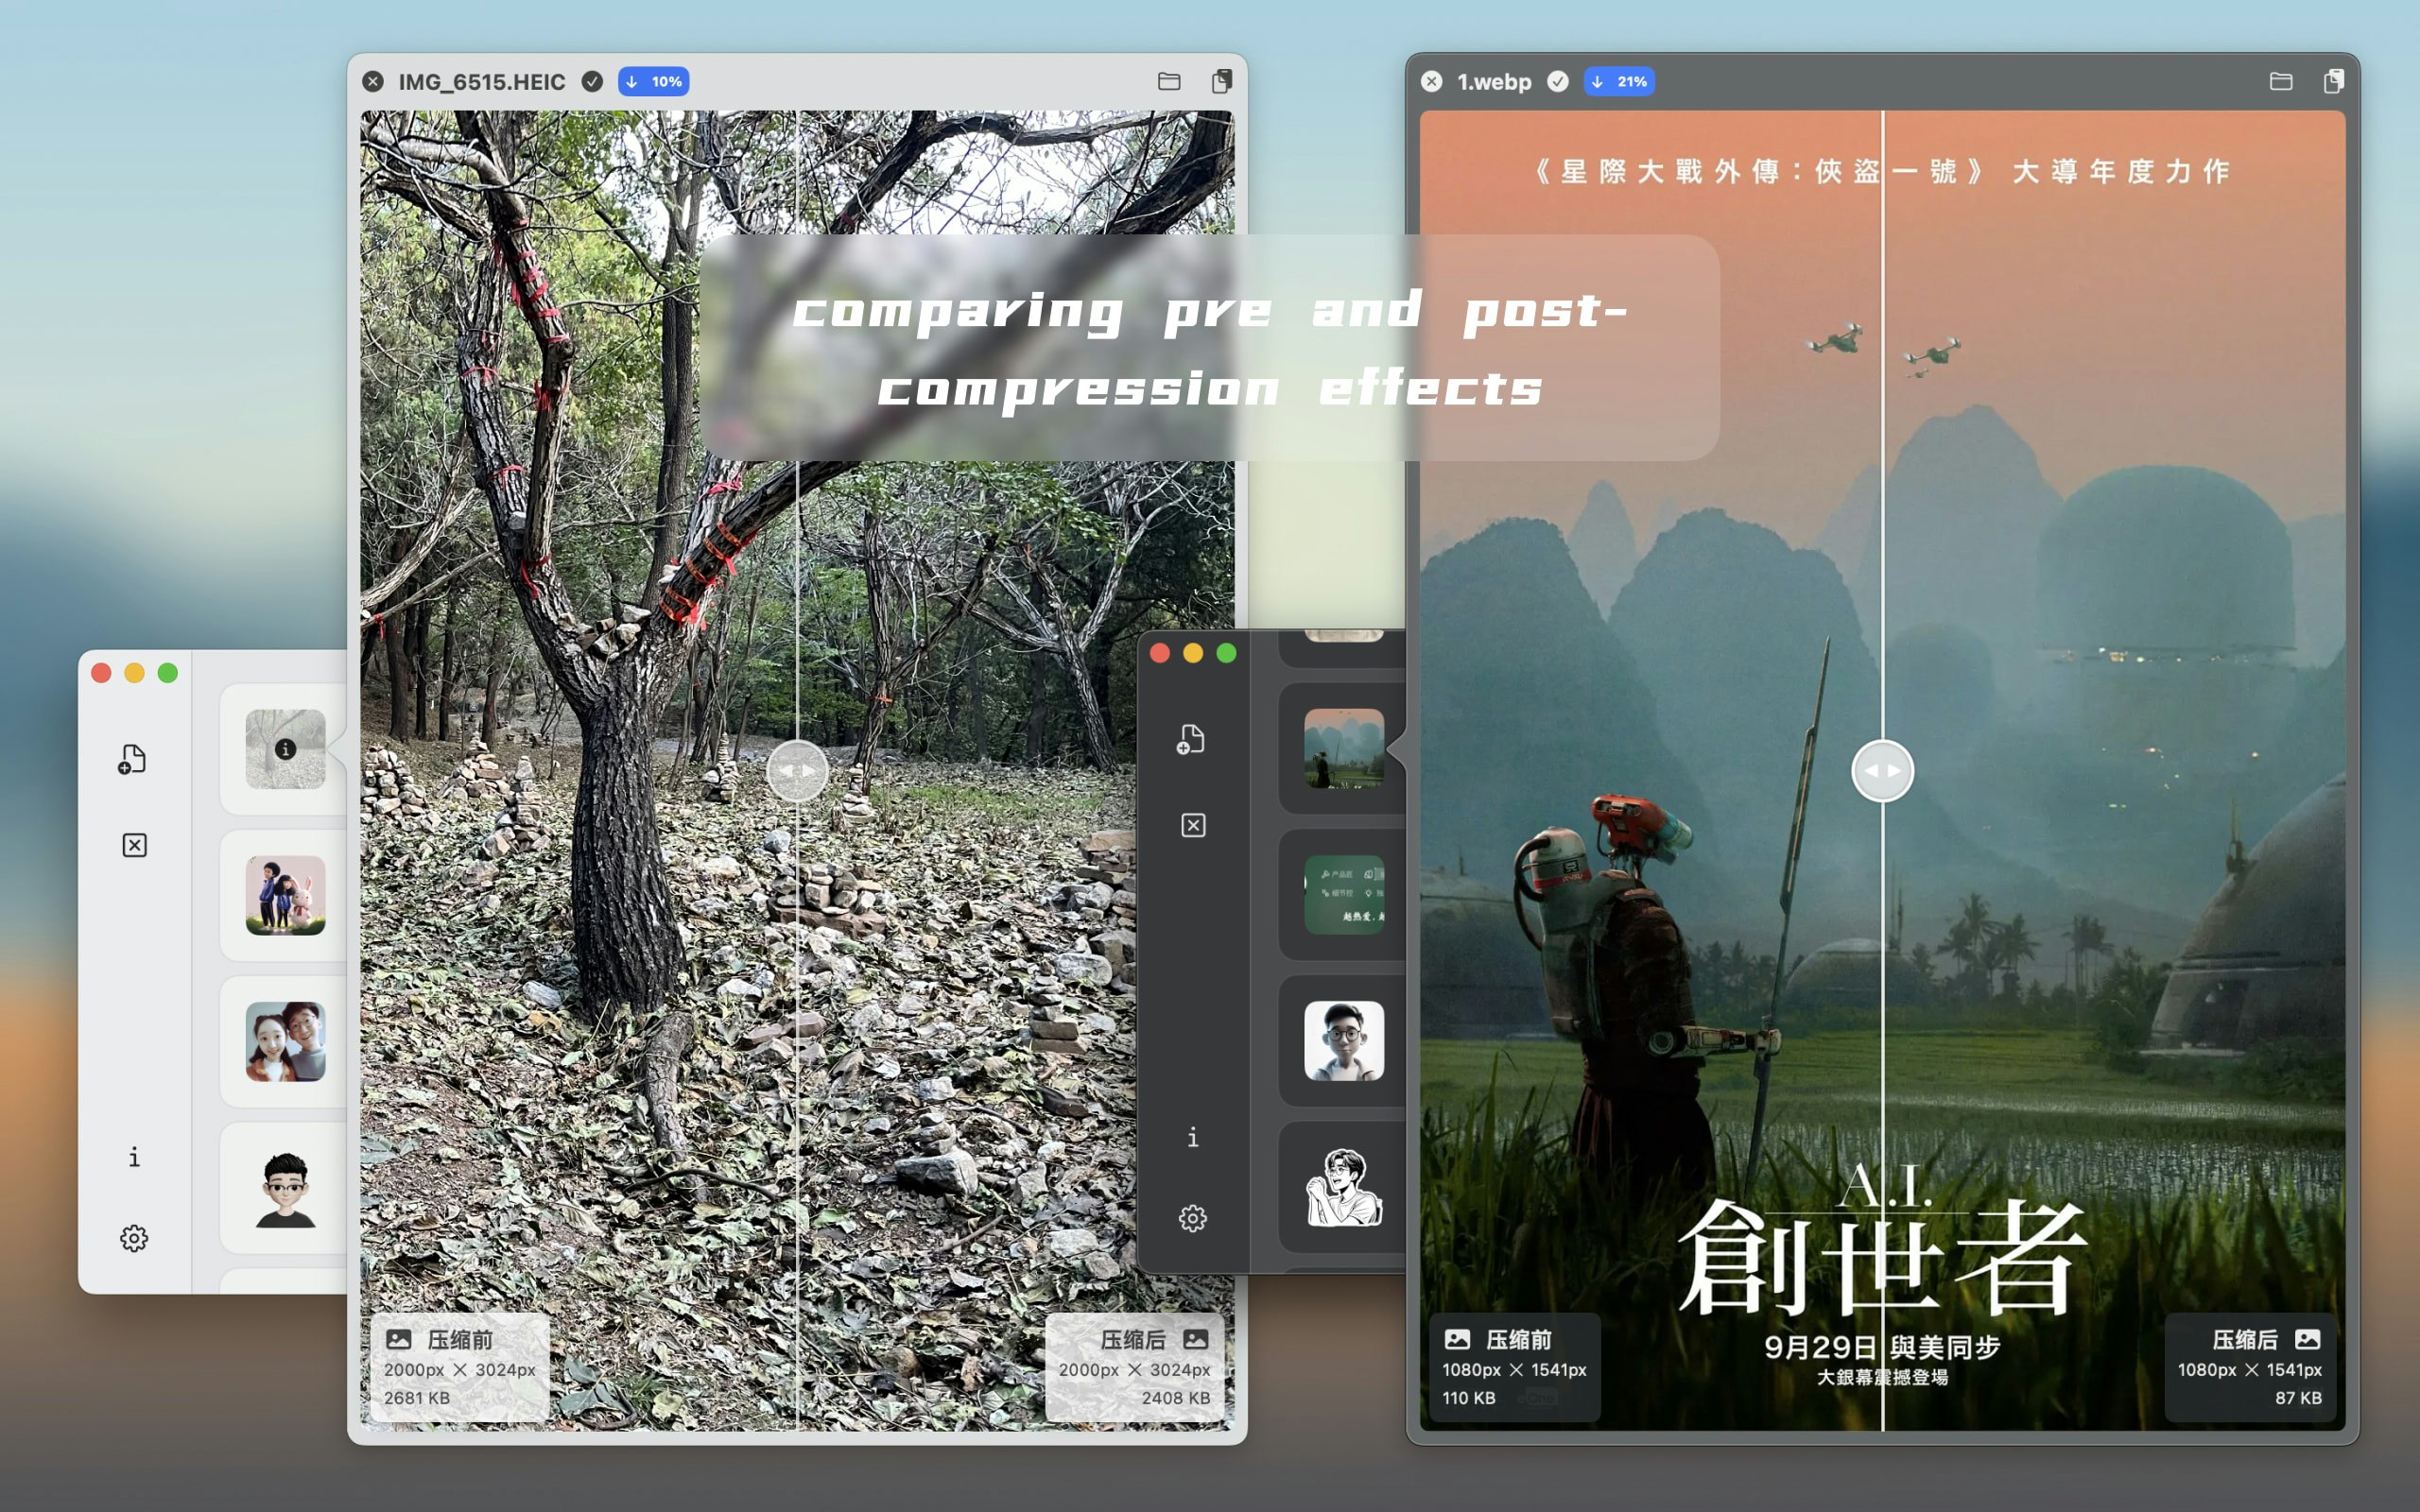Click 2681 KB size text
This screenshot has height=1512, width=2420.
pos(417,1398)
